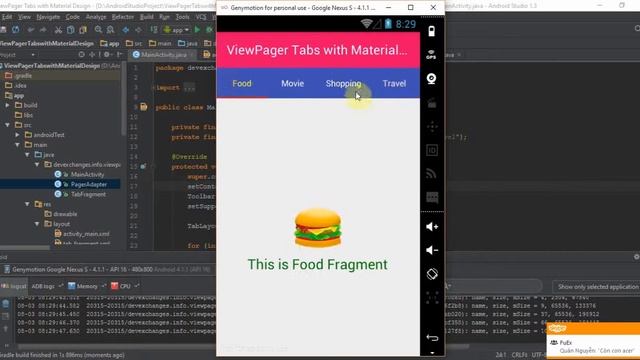Open the Genymotion GPS widget
Image resolution: width=640 pixels, height=360 pixels.
[431, 55]
